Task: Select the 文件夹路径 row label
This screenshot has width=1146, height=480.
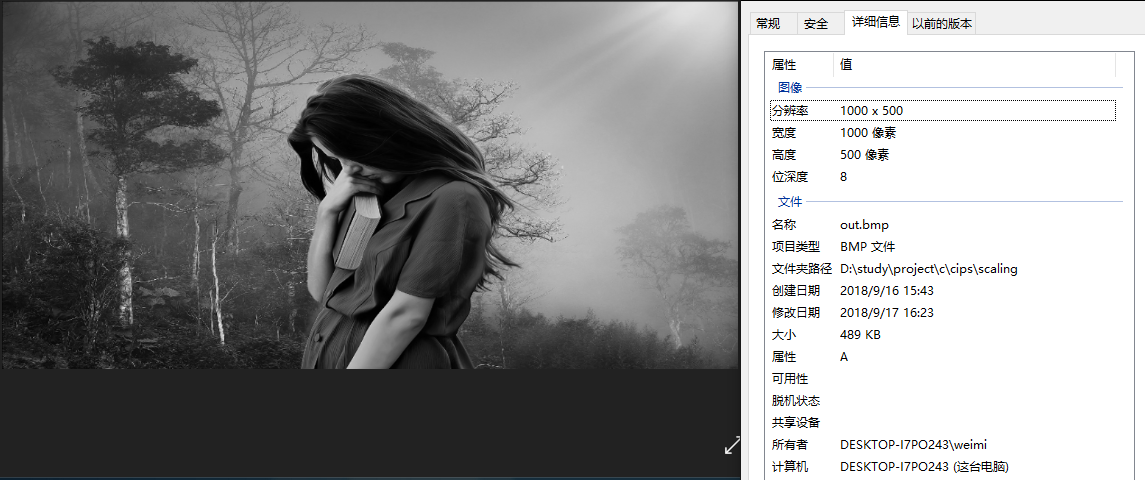Action: pyautogui.click(x=802, y=269)
